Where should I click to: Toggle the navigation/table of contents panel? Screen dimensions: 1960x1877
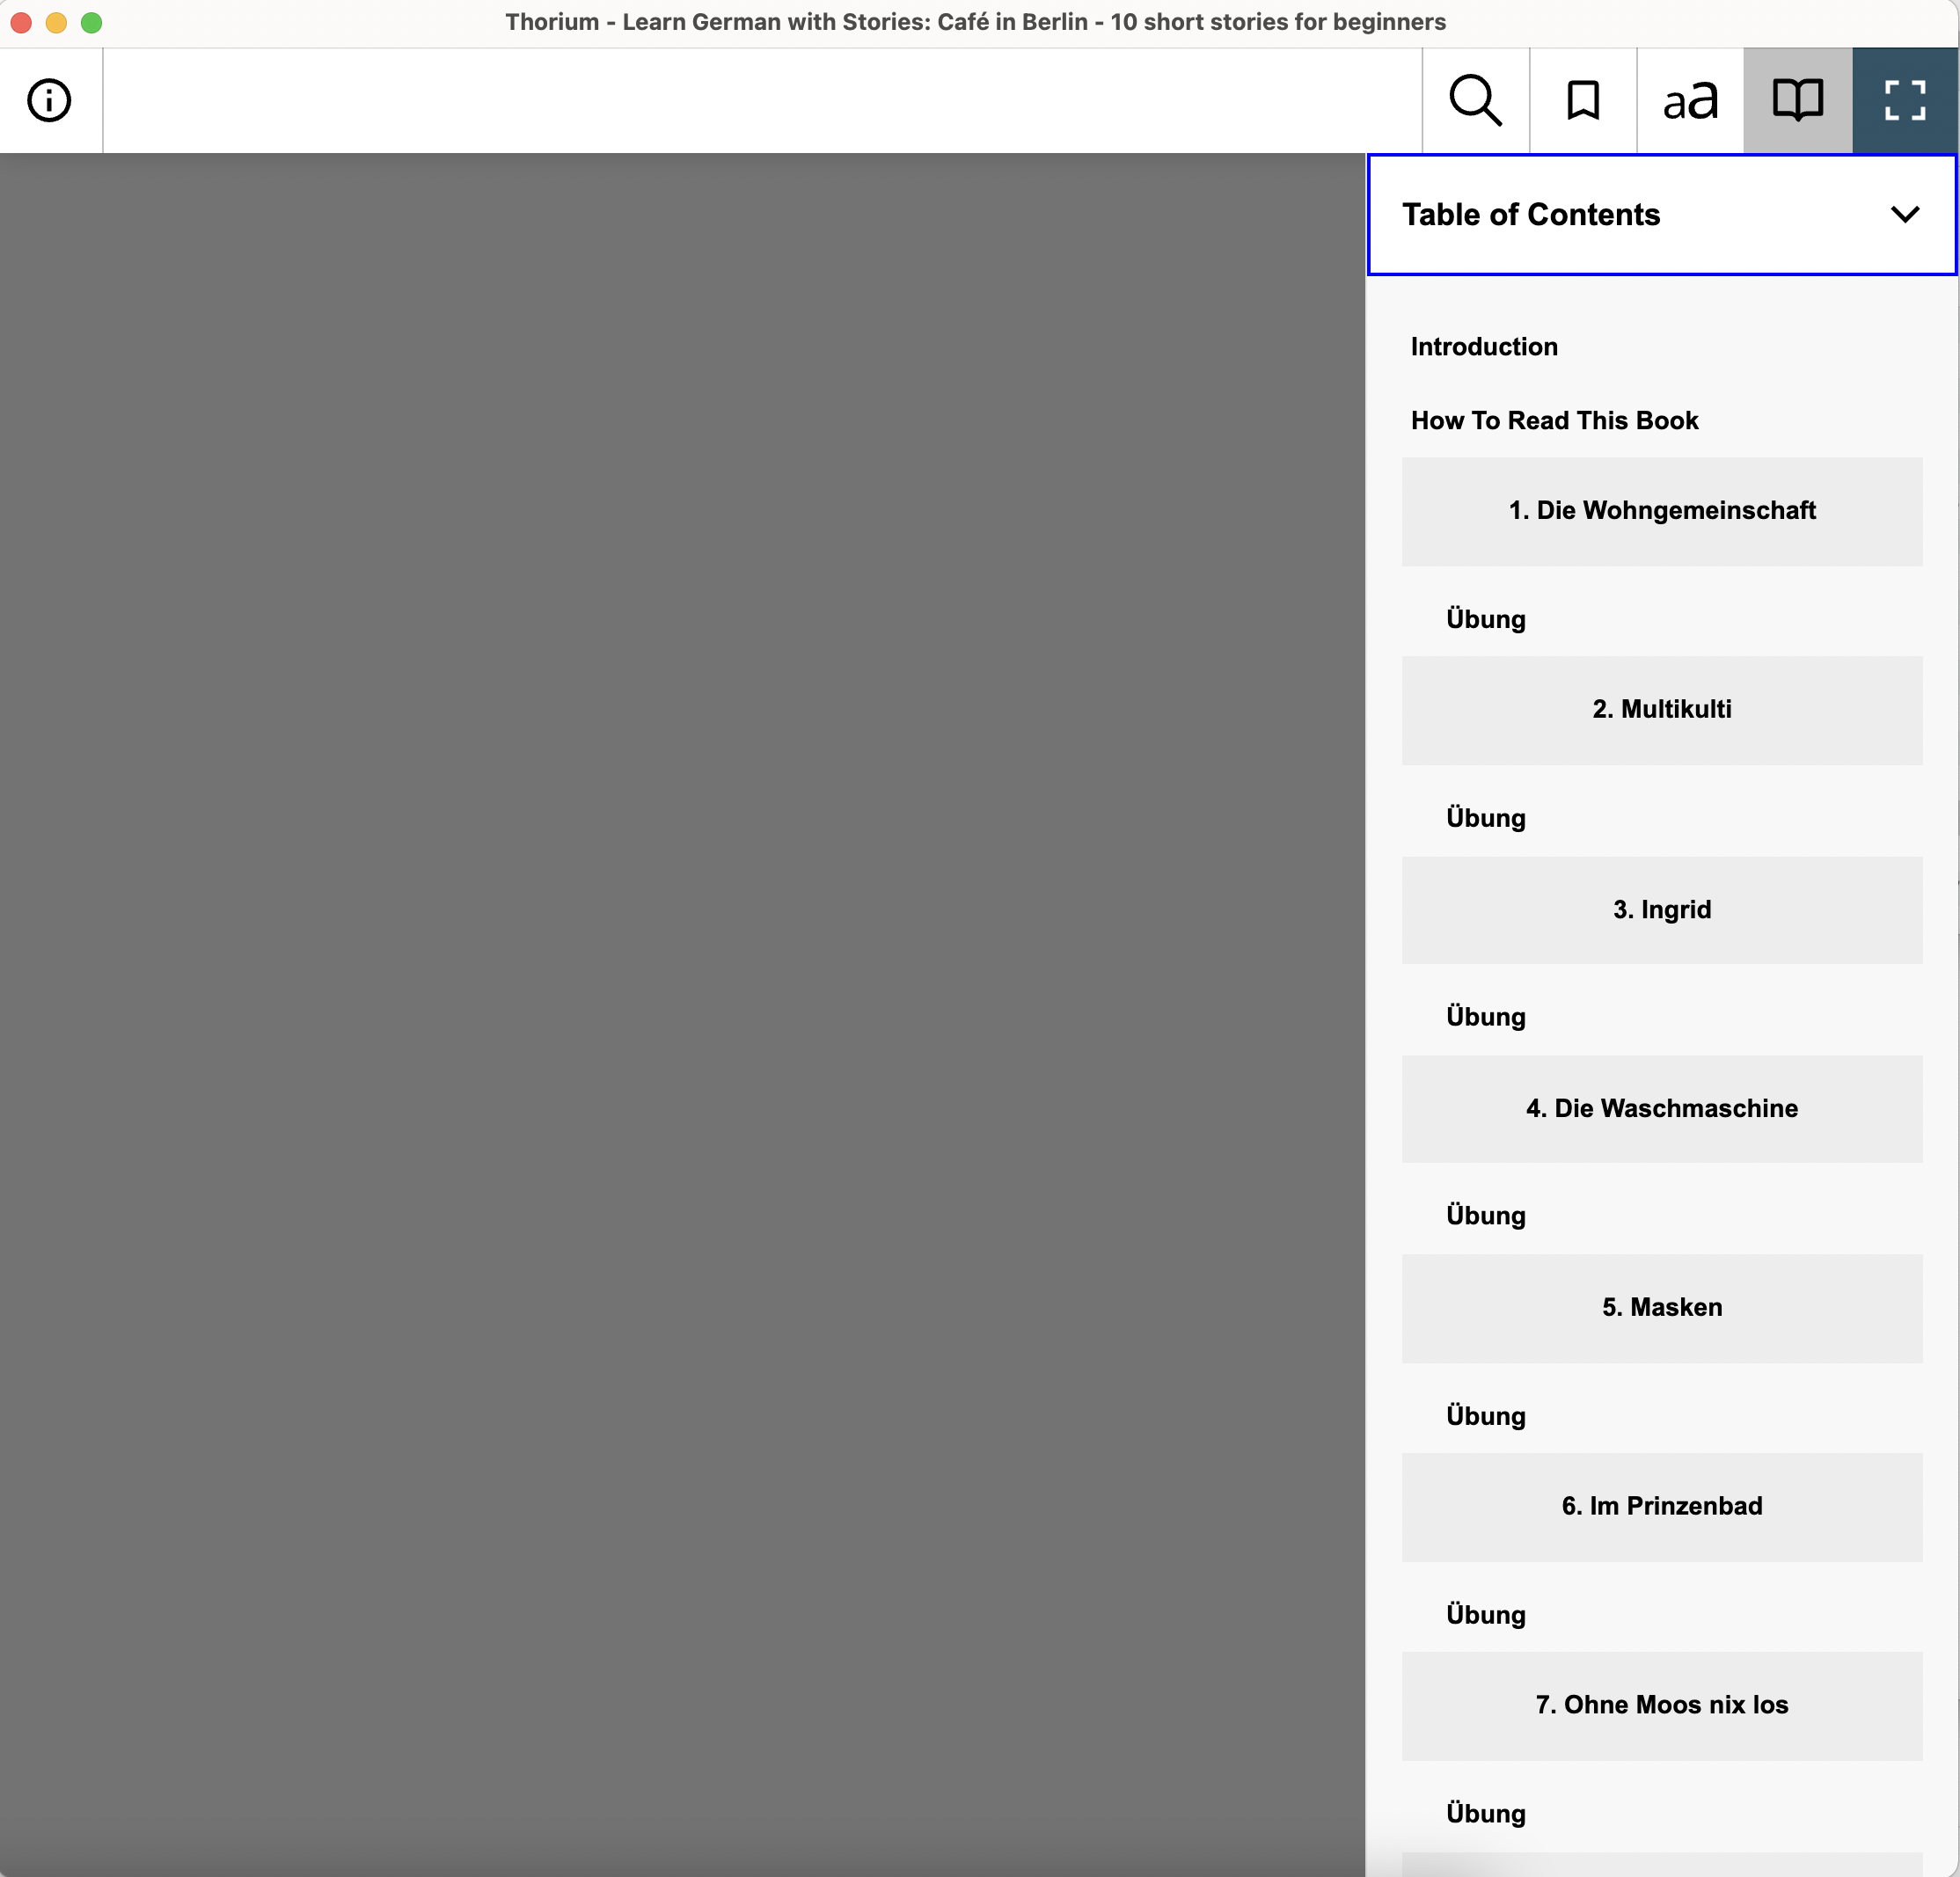click(1798, 100)
